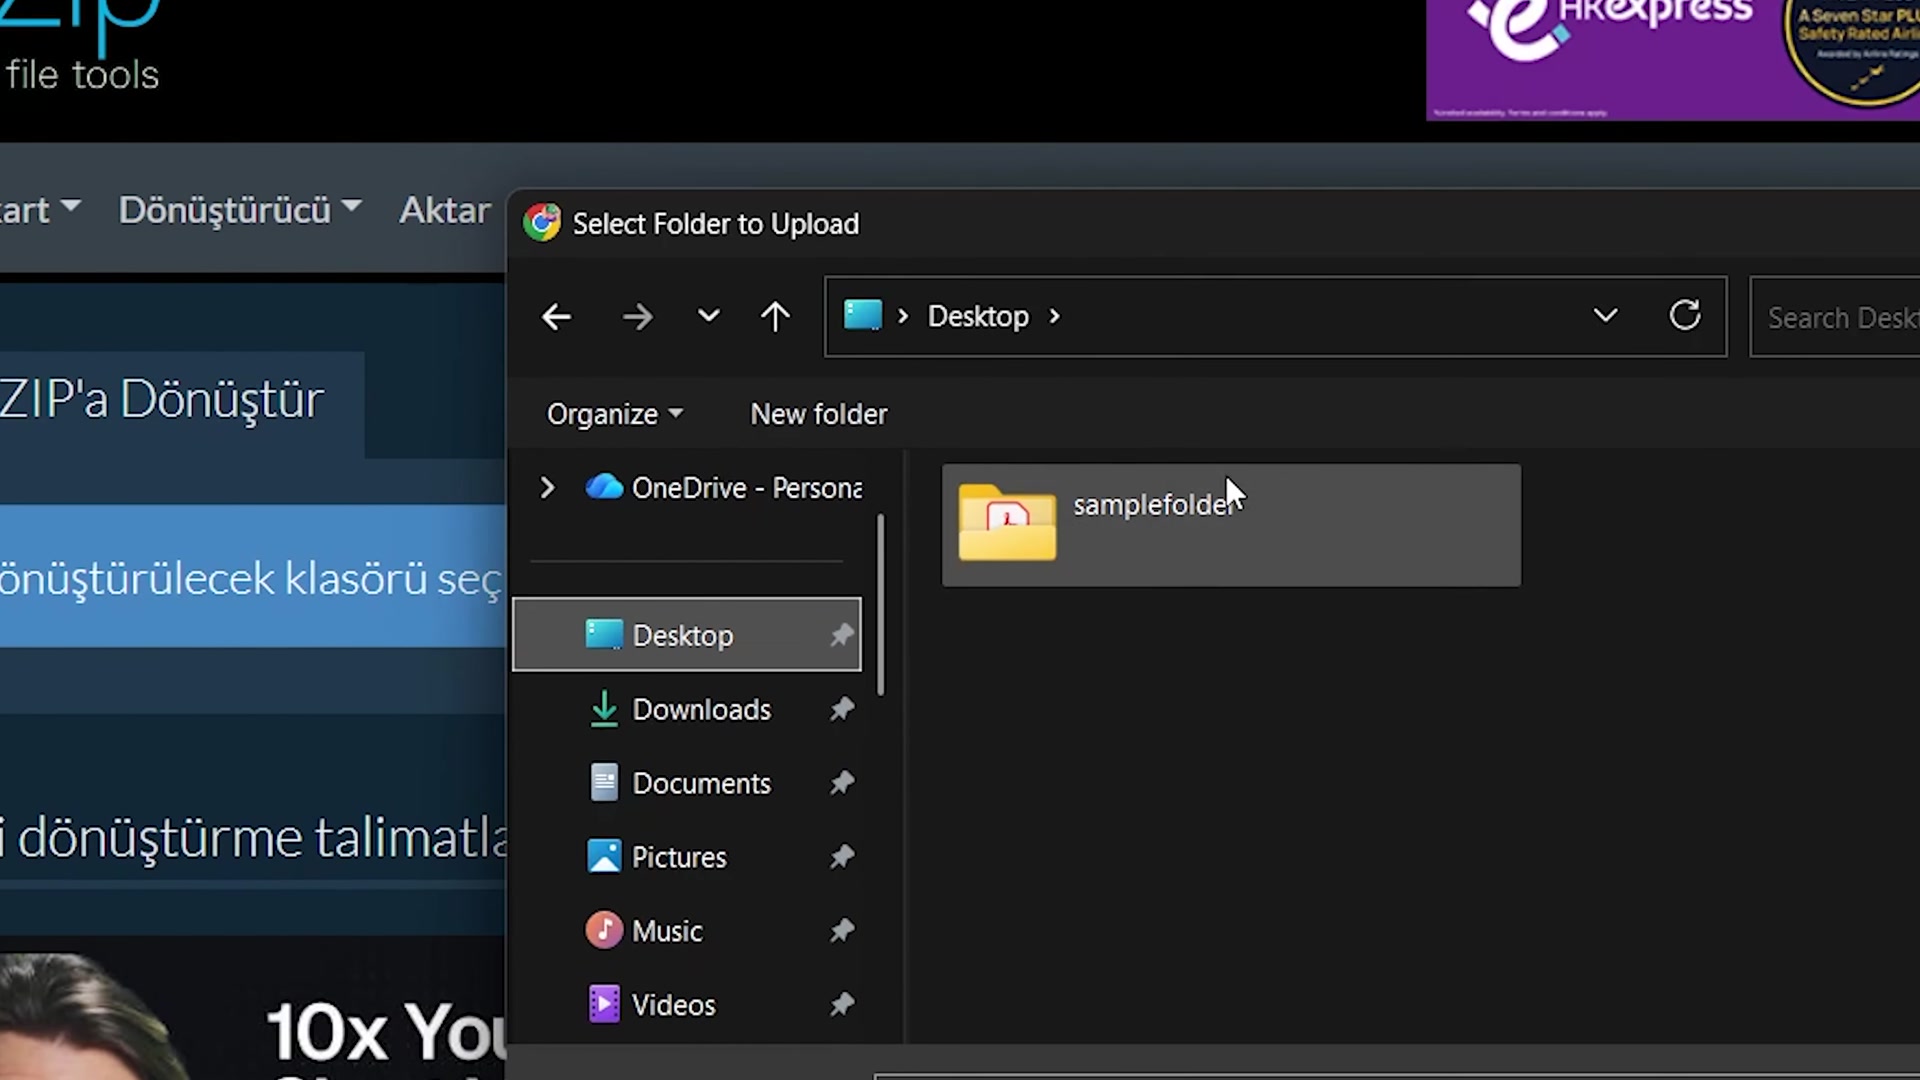Click the navigation pane vertical scrollbar
This screenshot has height=1080, width=1920.
880,605
